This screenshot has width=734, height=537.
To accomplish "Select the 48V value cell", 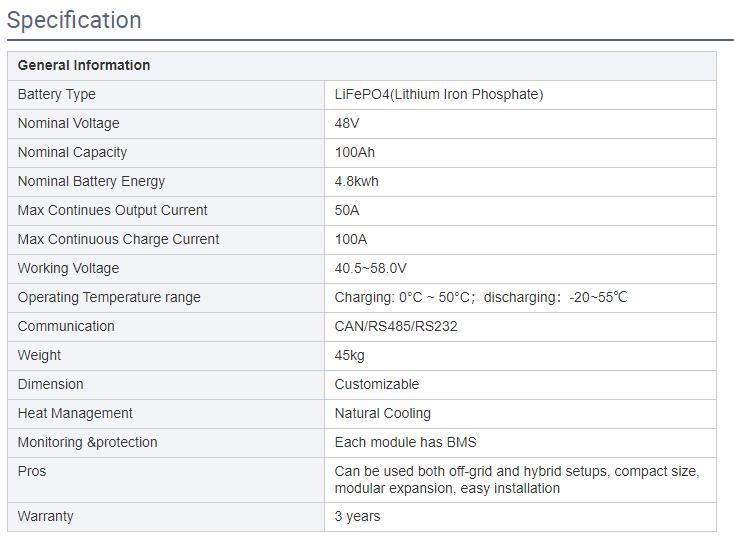I will coord(347,123).
